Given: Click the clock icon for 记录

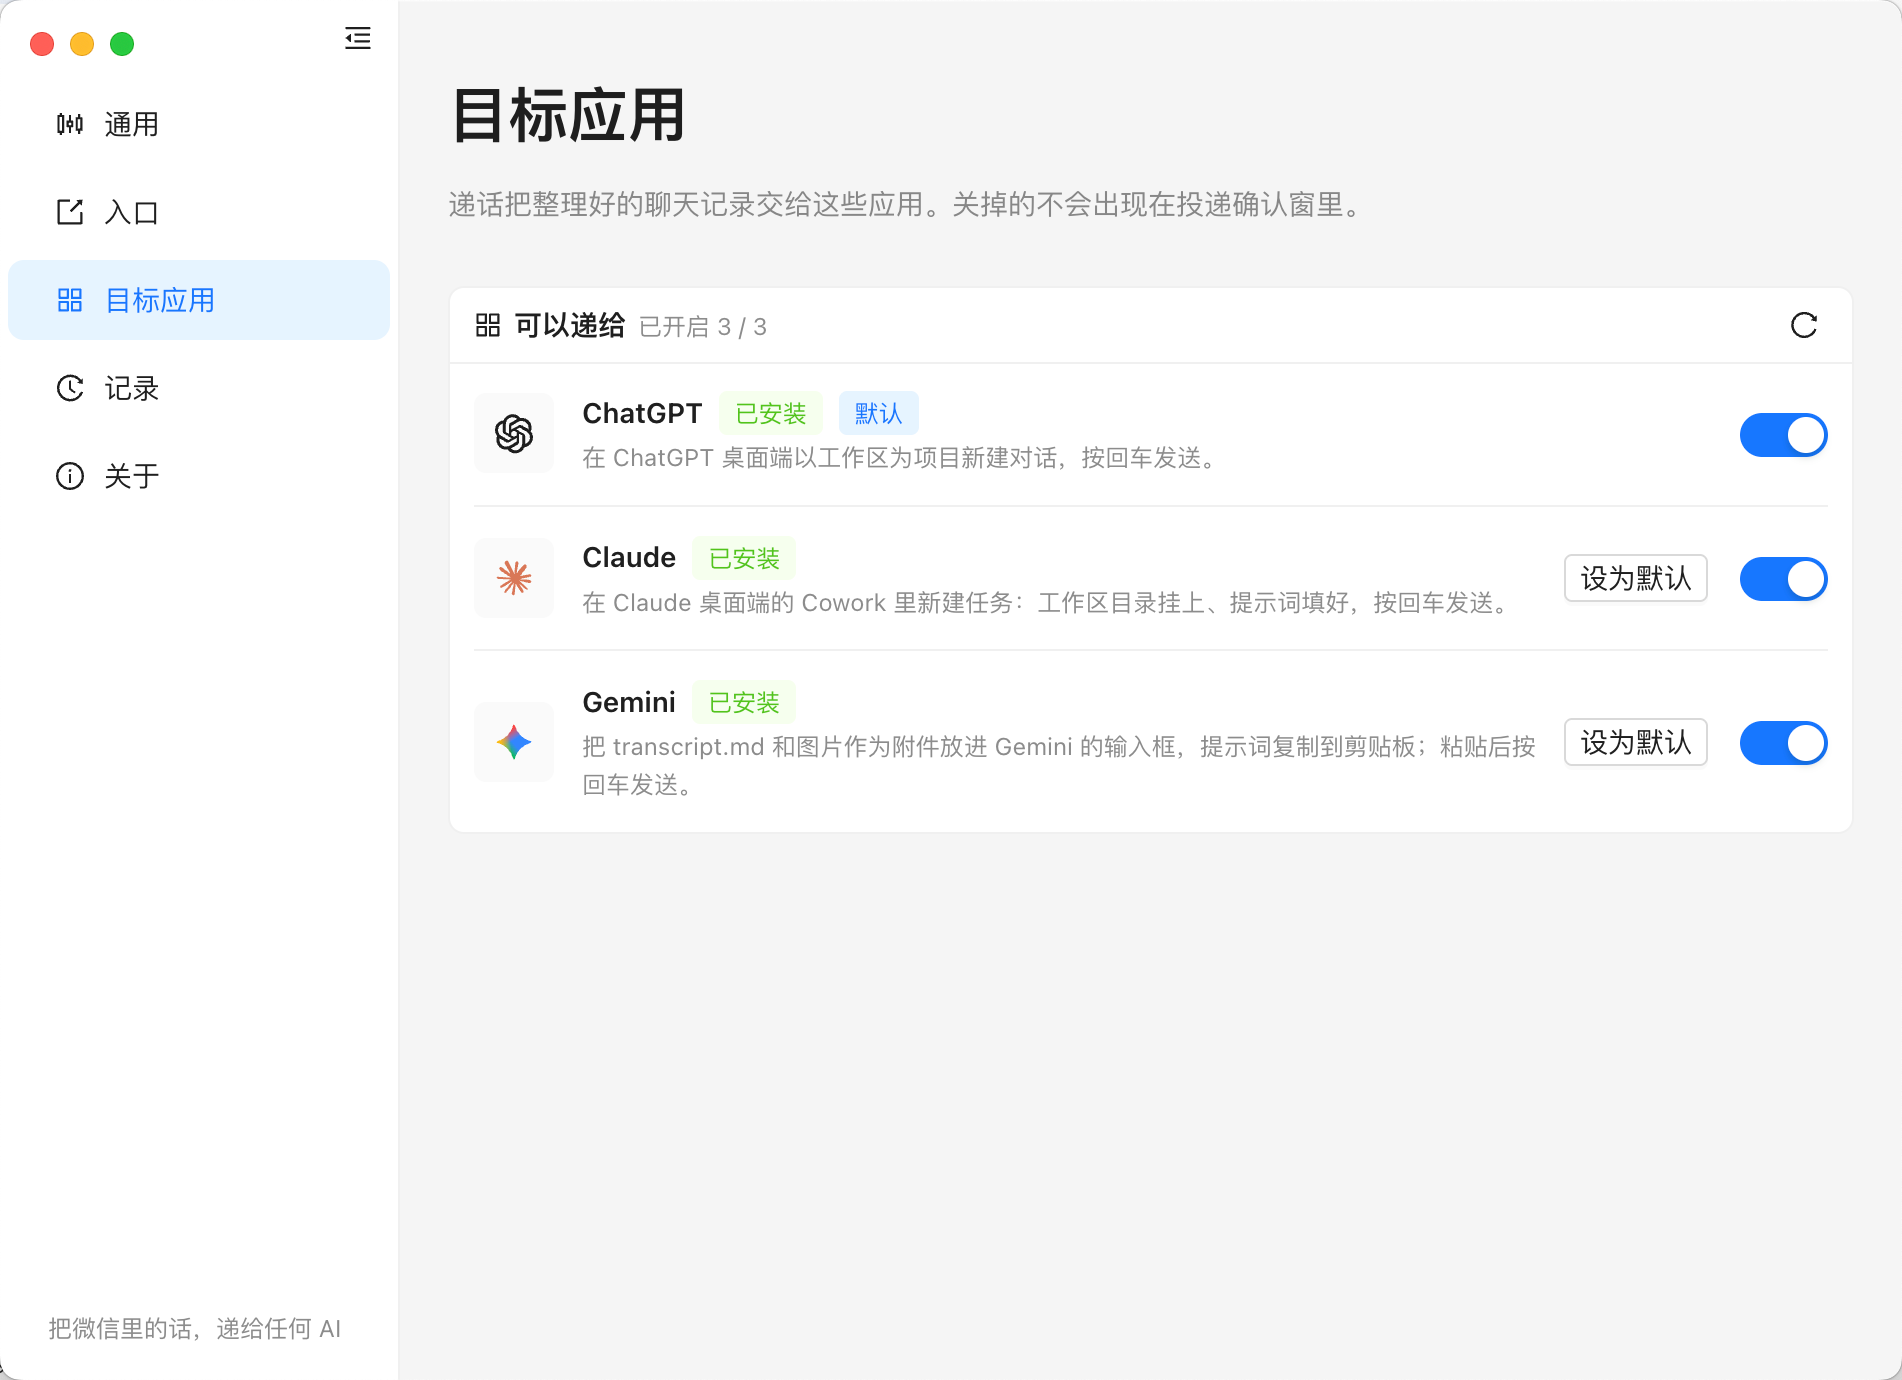Looking at the screenshot, I should (70, 388).
